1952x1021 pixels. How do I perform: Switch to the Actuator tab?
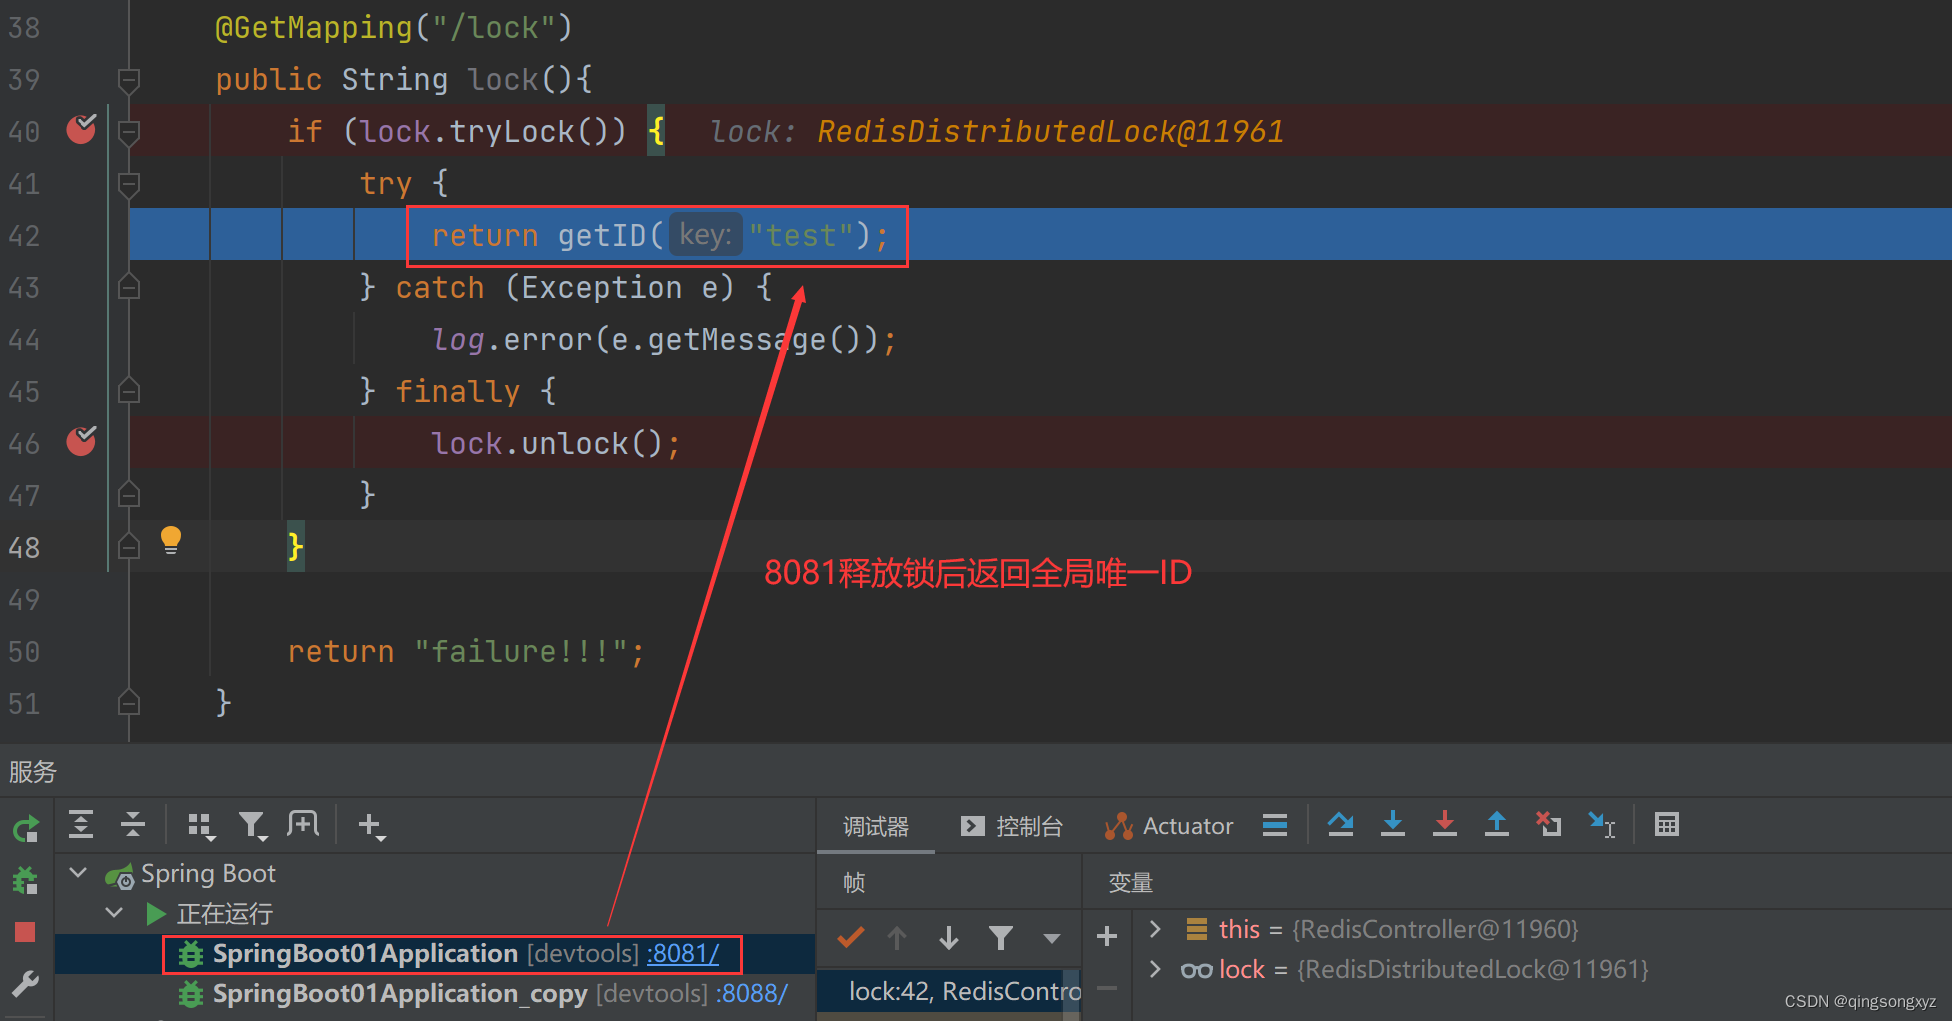coord(1169,826)
